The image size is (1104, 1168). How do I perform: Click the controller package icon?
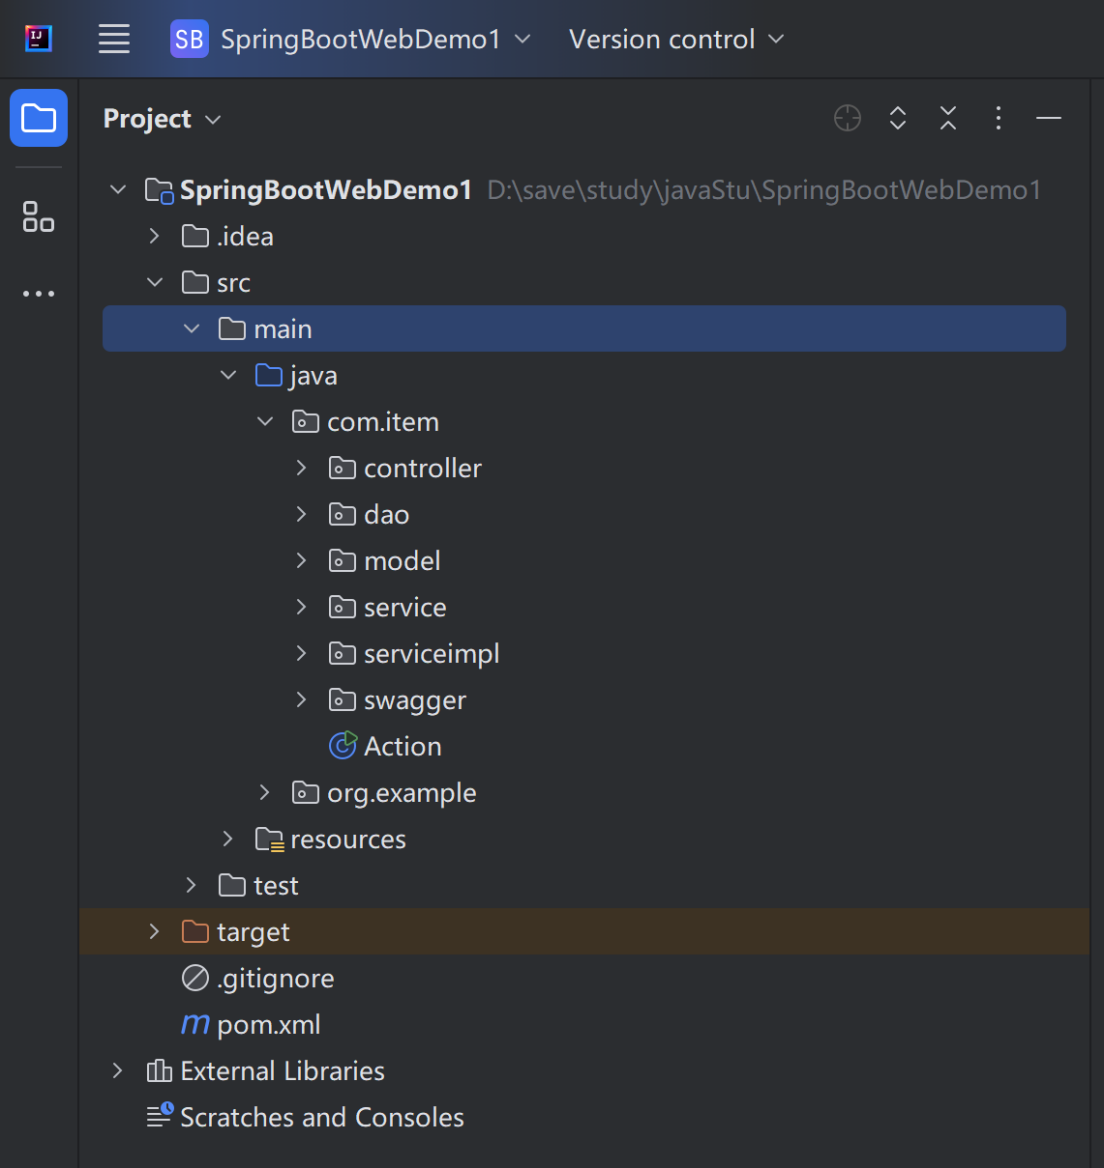click(x=342, y=468)
